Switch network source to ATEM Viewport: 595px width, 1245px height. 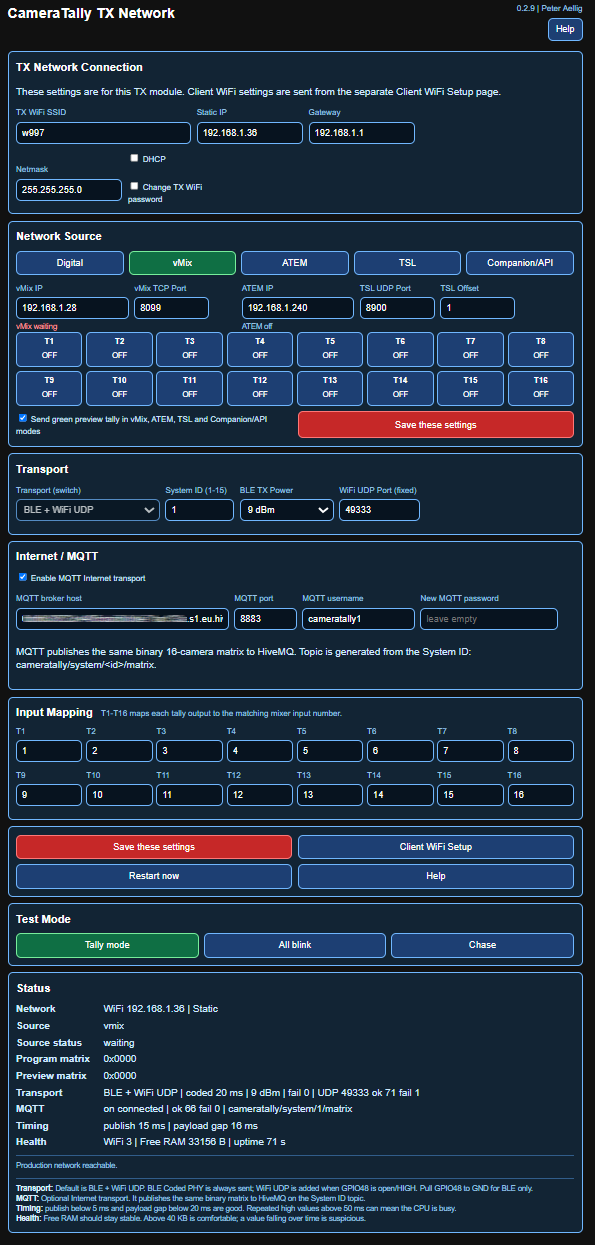295,263
